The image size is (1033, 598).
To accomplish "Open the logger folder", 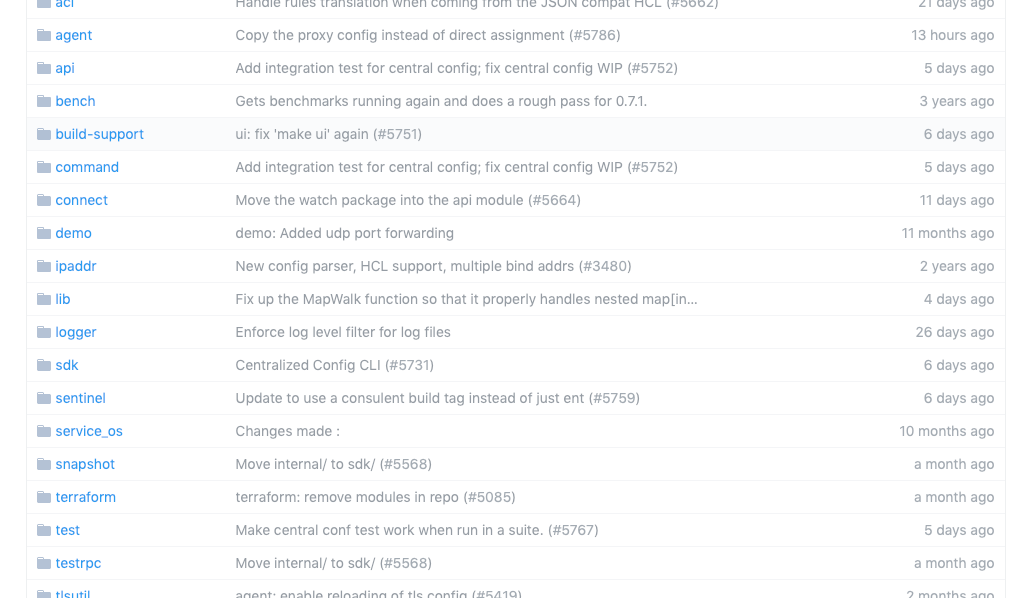I will point(76,332).
